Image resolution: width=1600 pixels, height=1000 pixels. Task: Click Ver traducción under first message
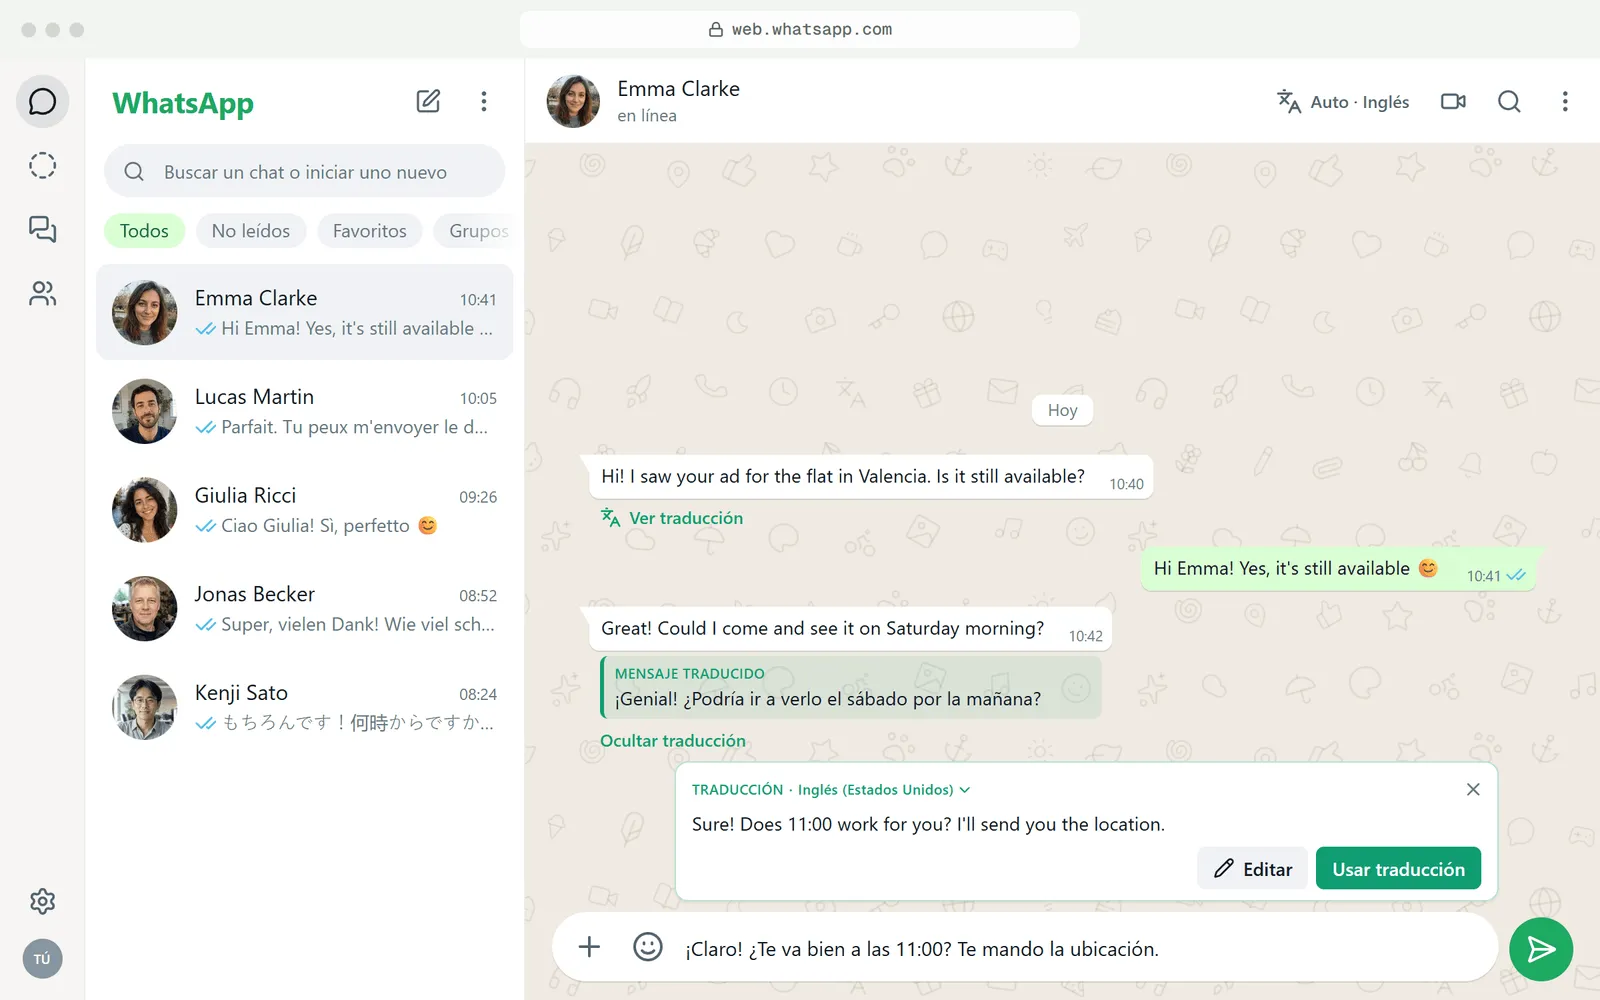point(672,518)
